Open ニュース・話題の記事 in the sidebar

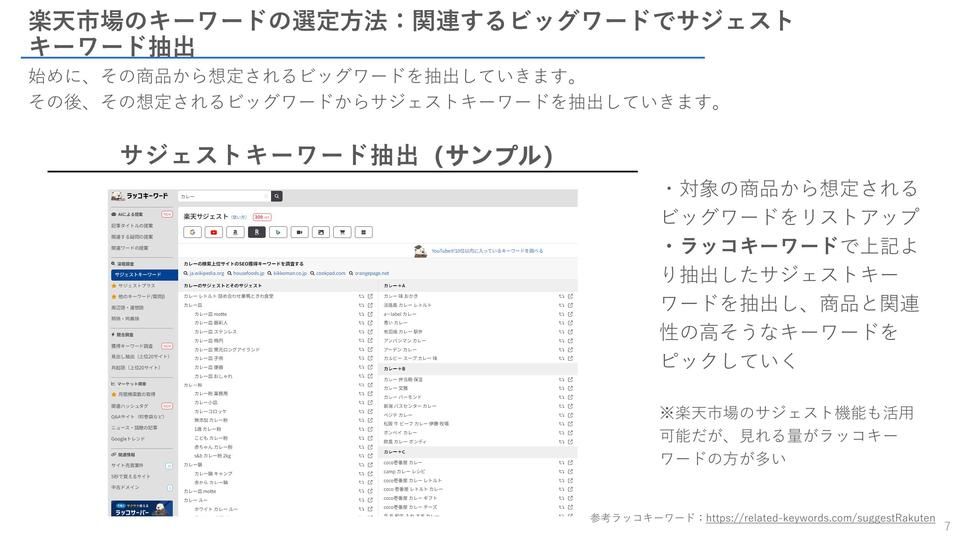134,428
